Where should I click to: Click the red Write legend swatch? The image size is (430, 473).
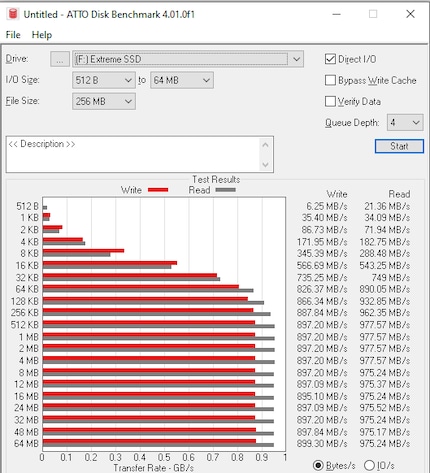[x=158, y=190]
